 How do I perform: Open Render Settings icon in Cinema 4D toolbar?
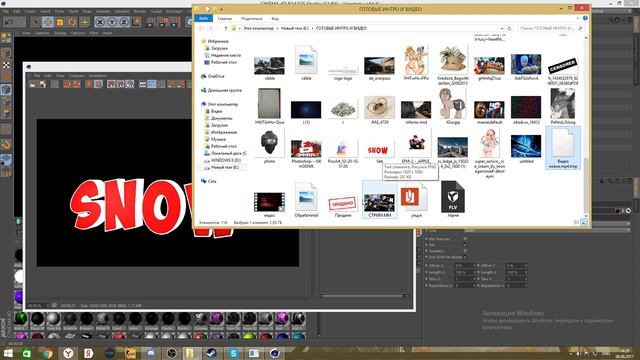coord(176,22)
